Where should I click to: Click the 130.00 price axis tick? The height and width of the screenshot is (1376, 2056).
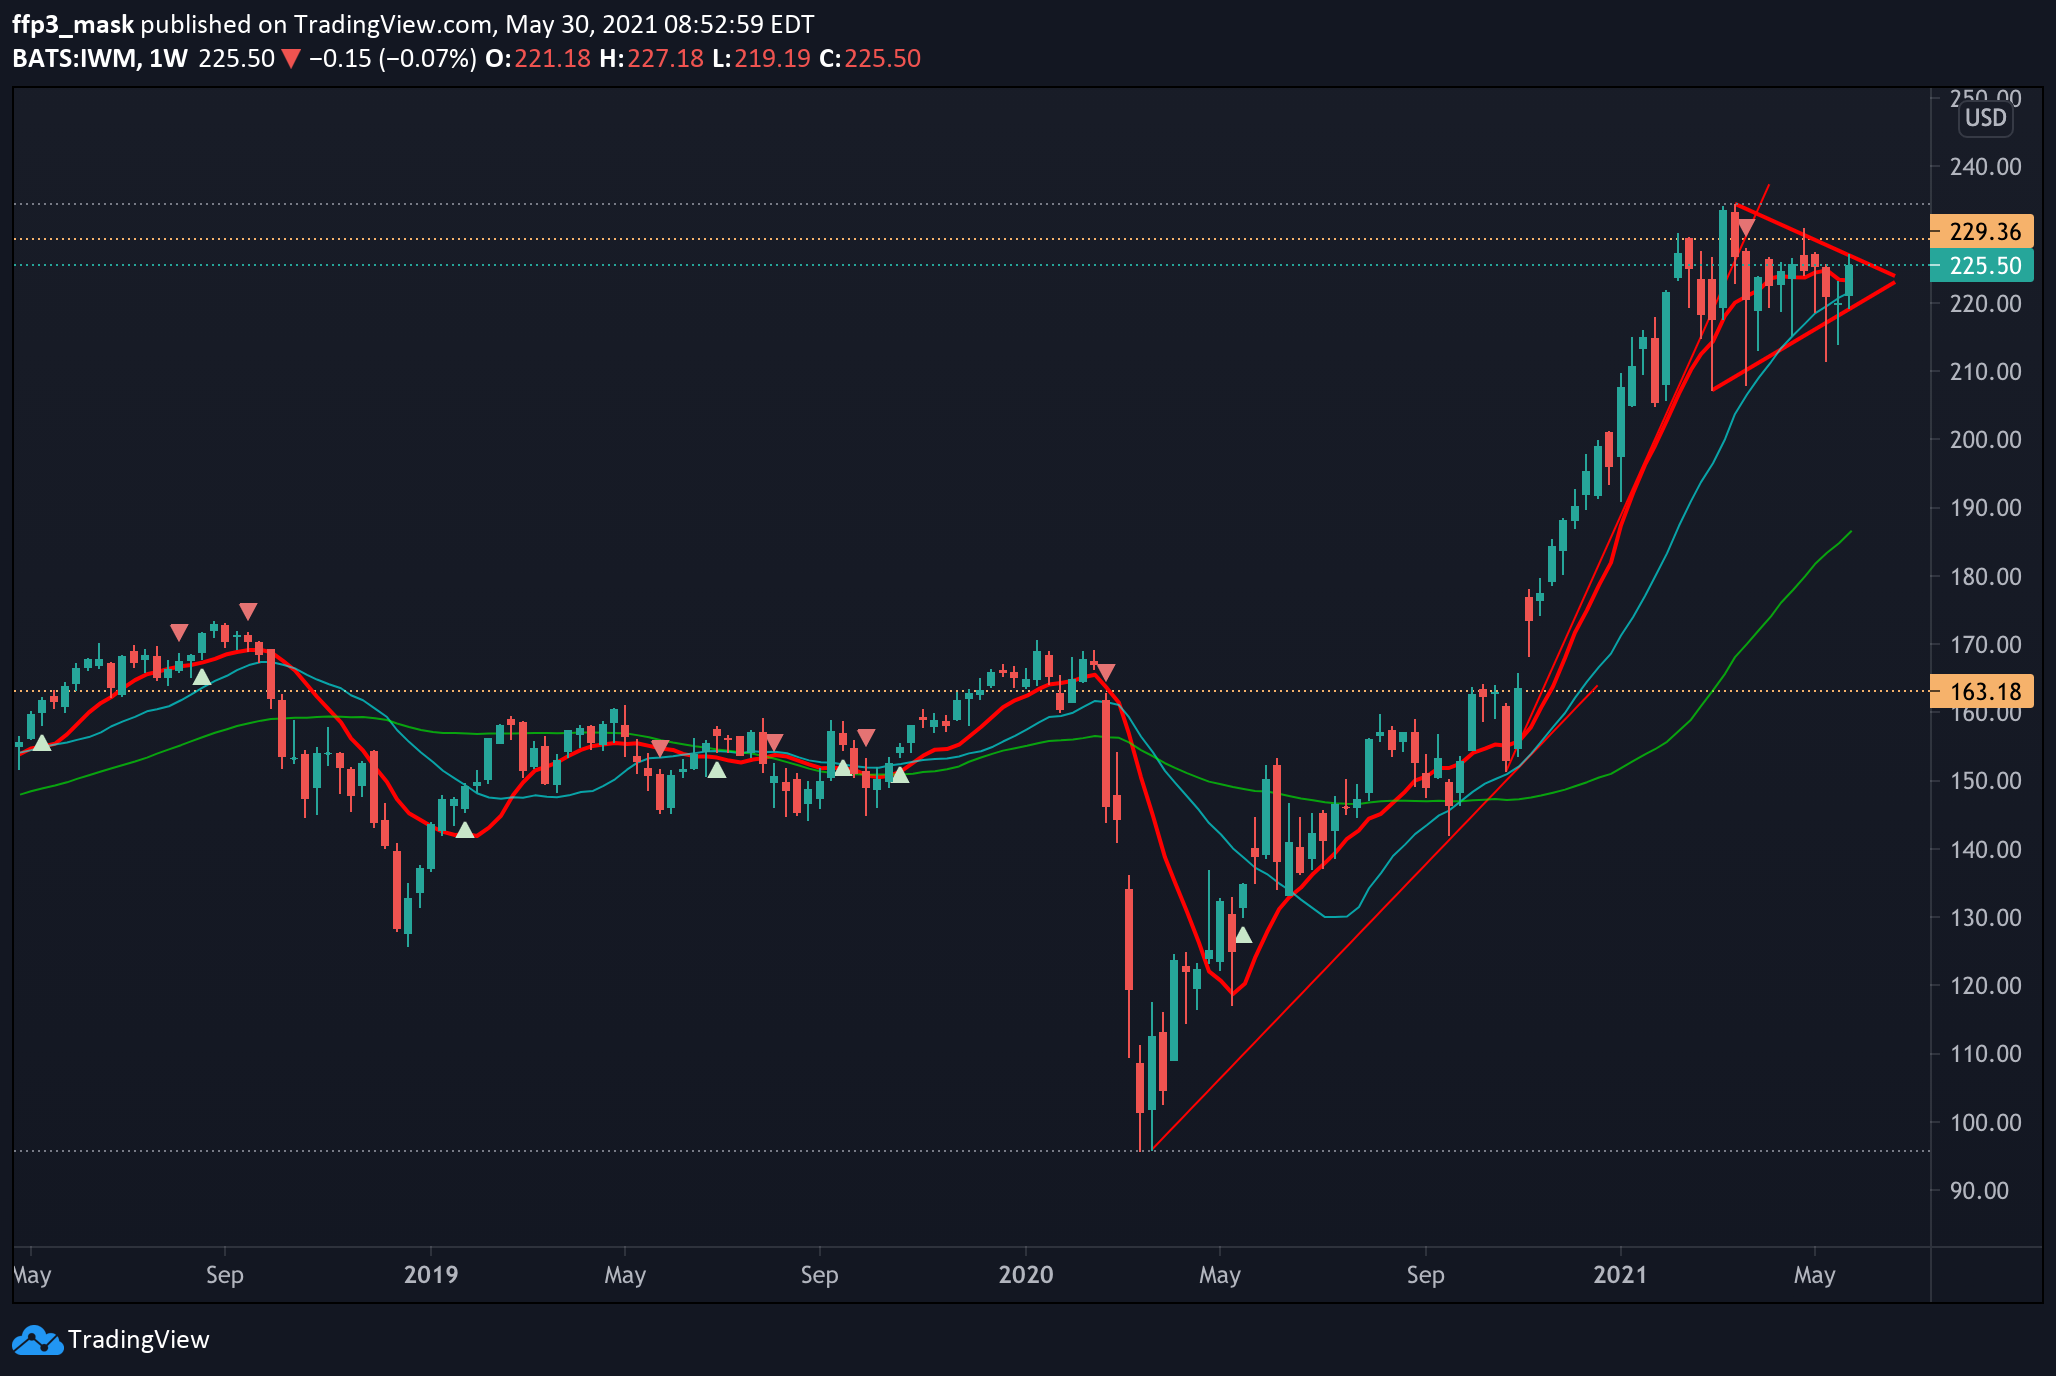[x=1985, y=918]
